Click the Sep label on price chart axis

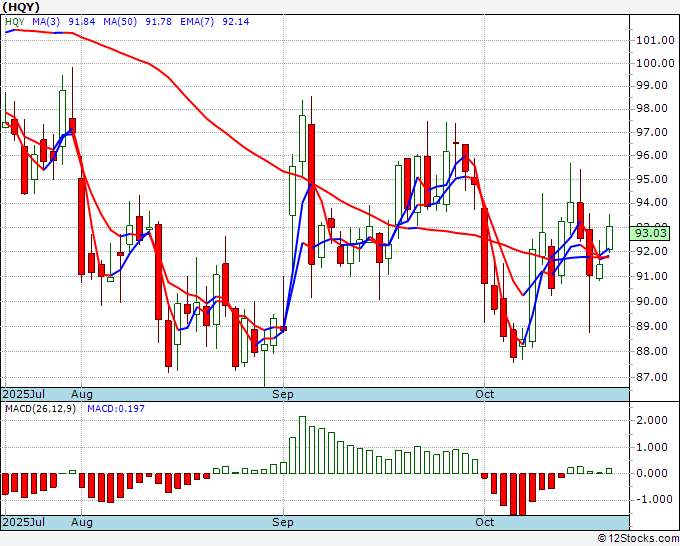click(x=283, y=394)
